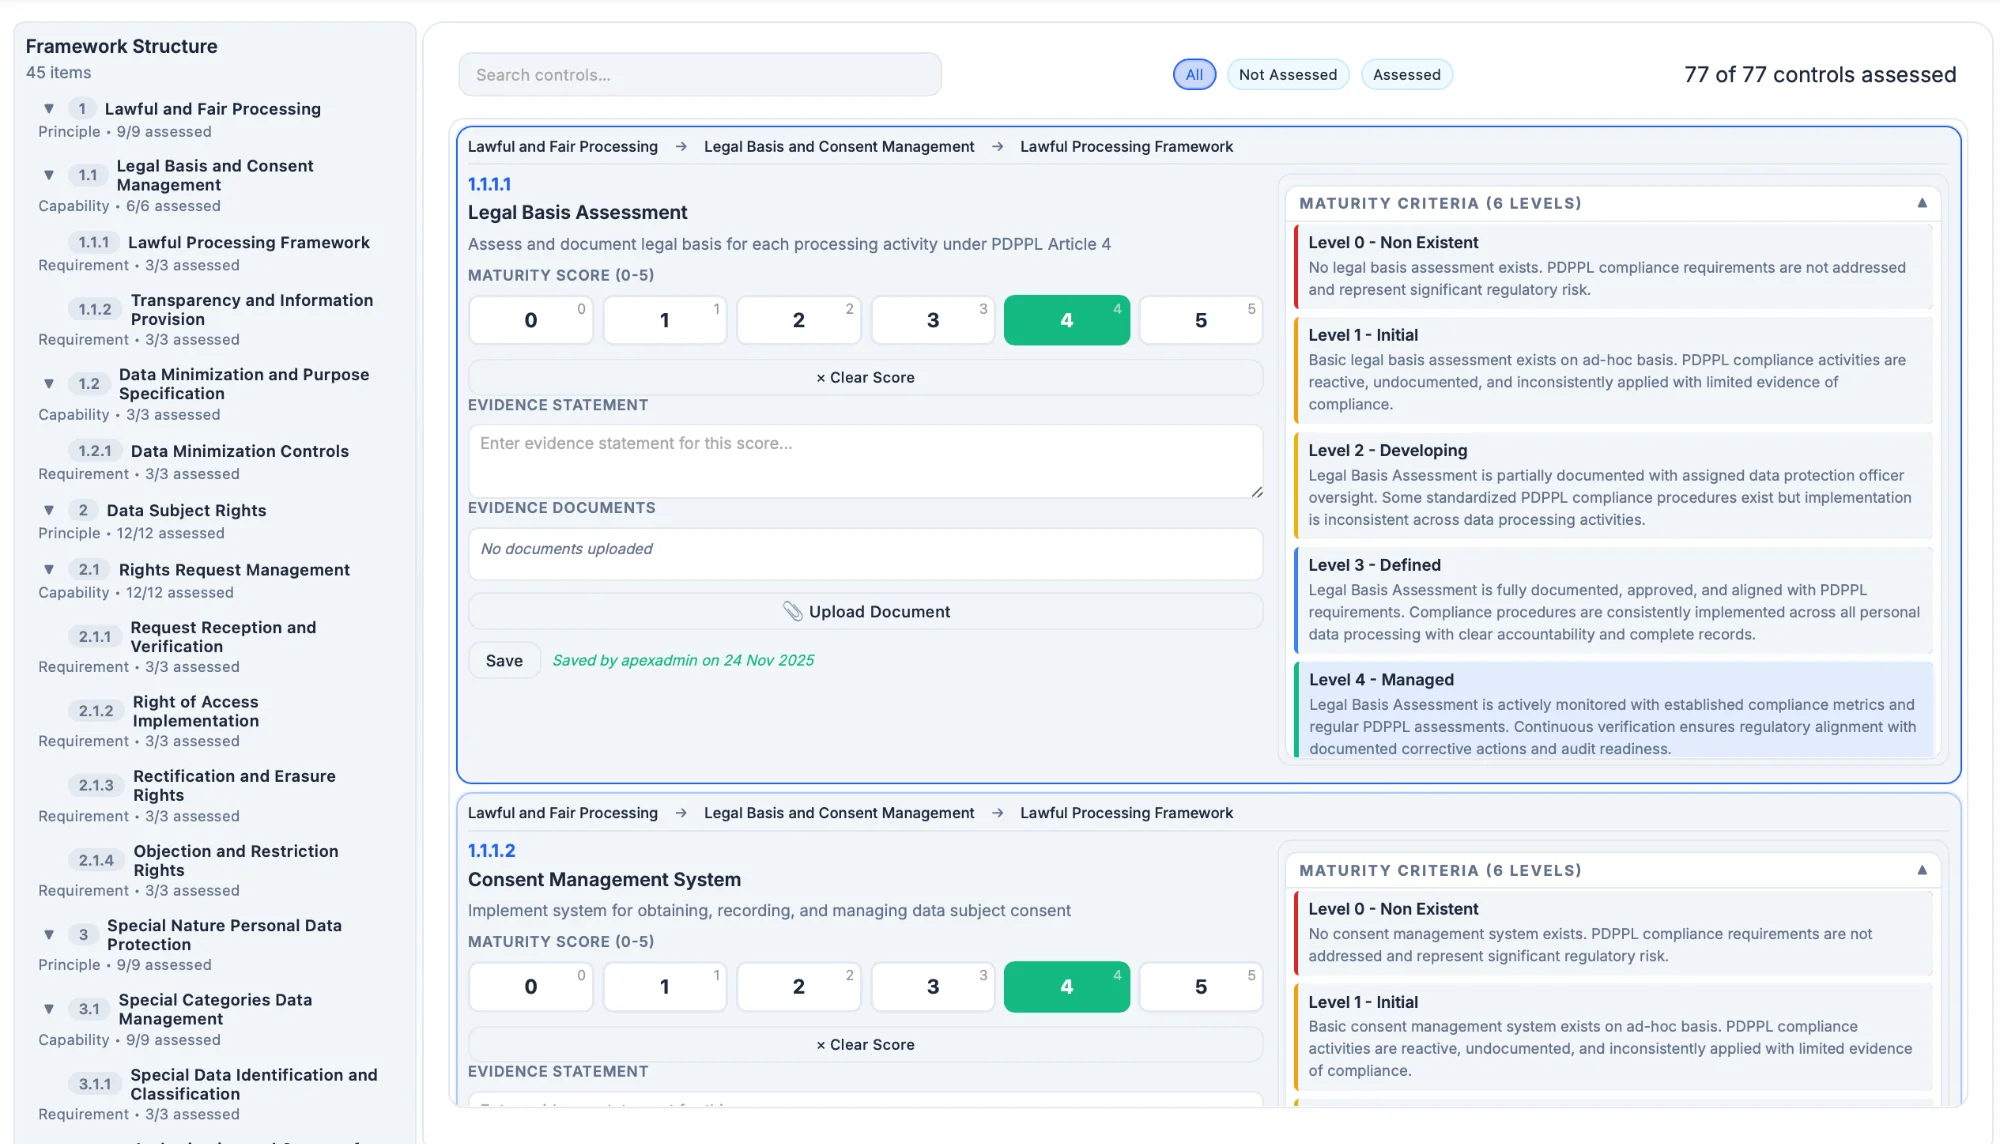
Task: Collapse the Data Subject Rights tree node
Action: 48,510
